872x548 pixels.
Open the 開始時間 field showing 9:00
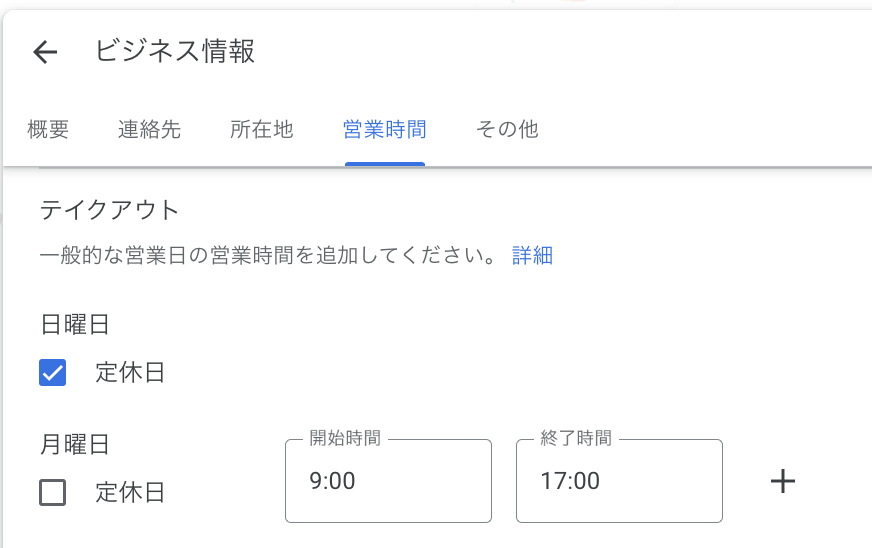pos(388,481)
